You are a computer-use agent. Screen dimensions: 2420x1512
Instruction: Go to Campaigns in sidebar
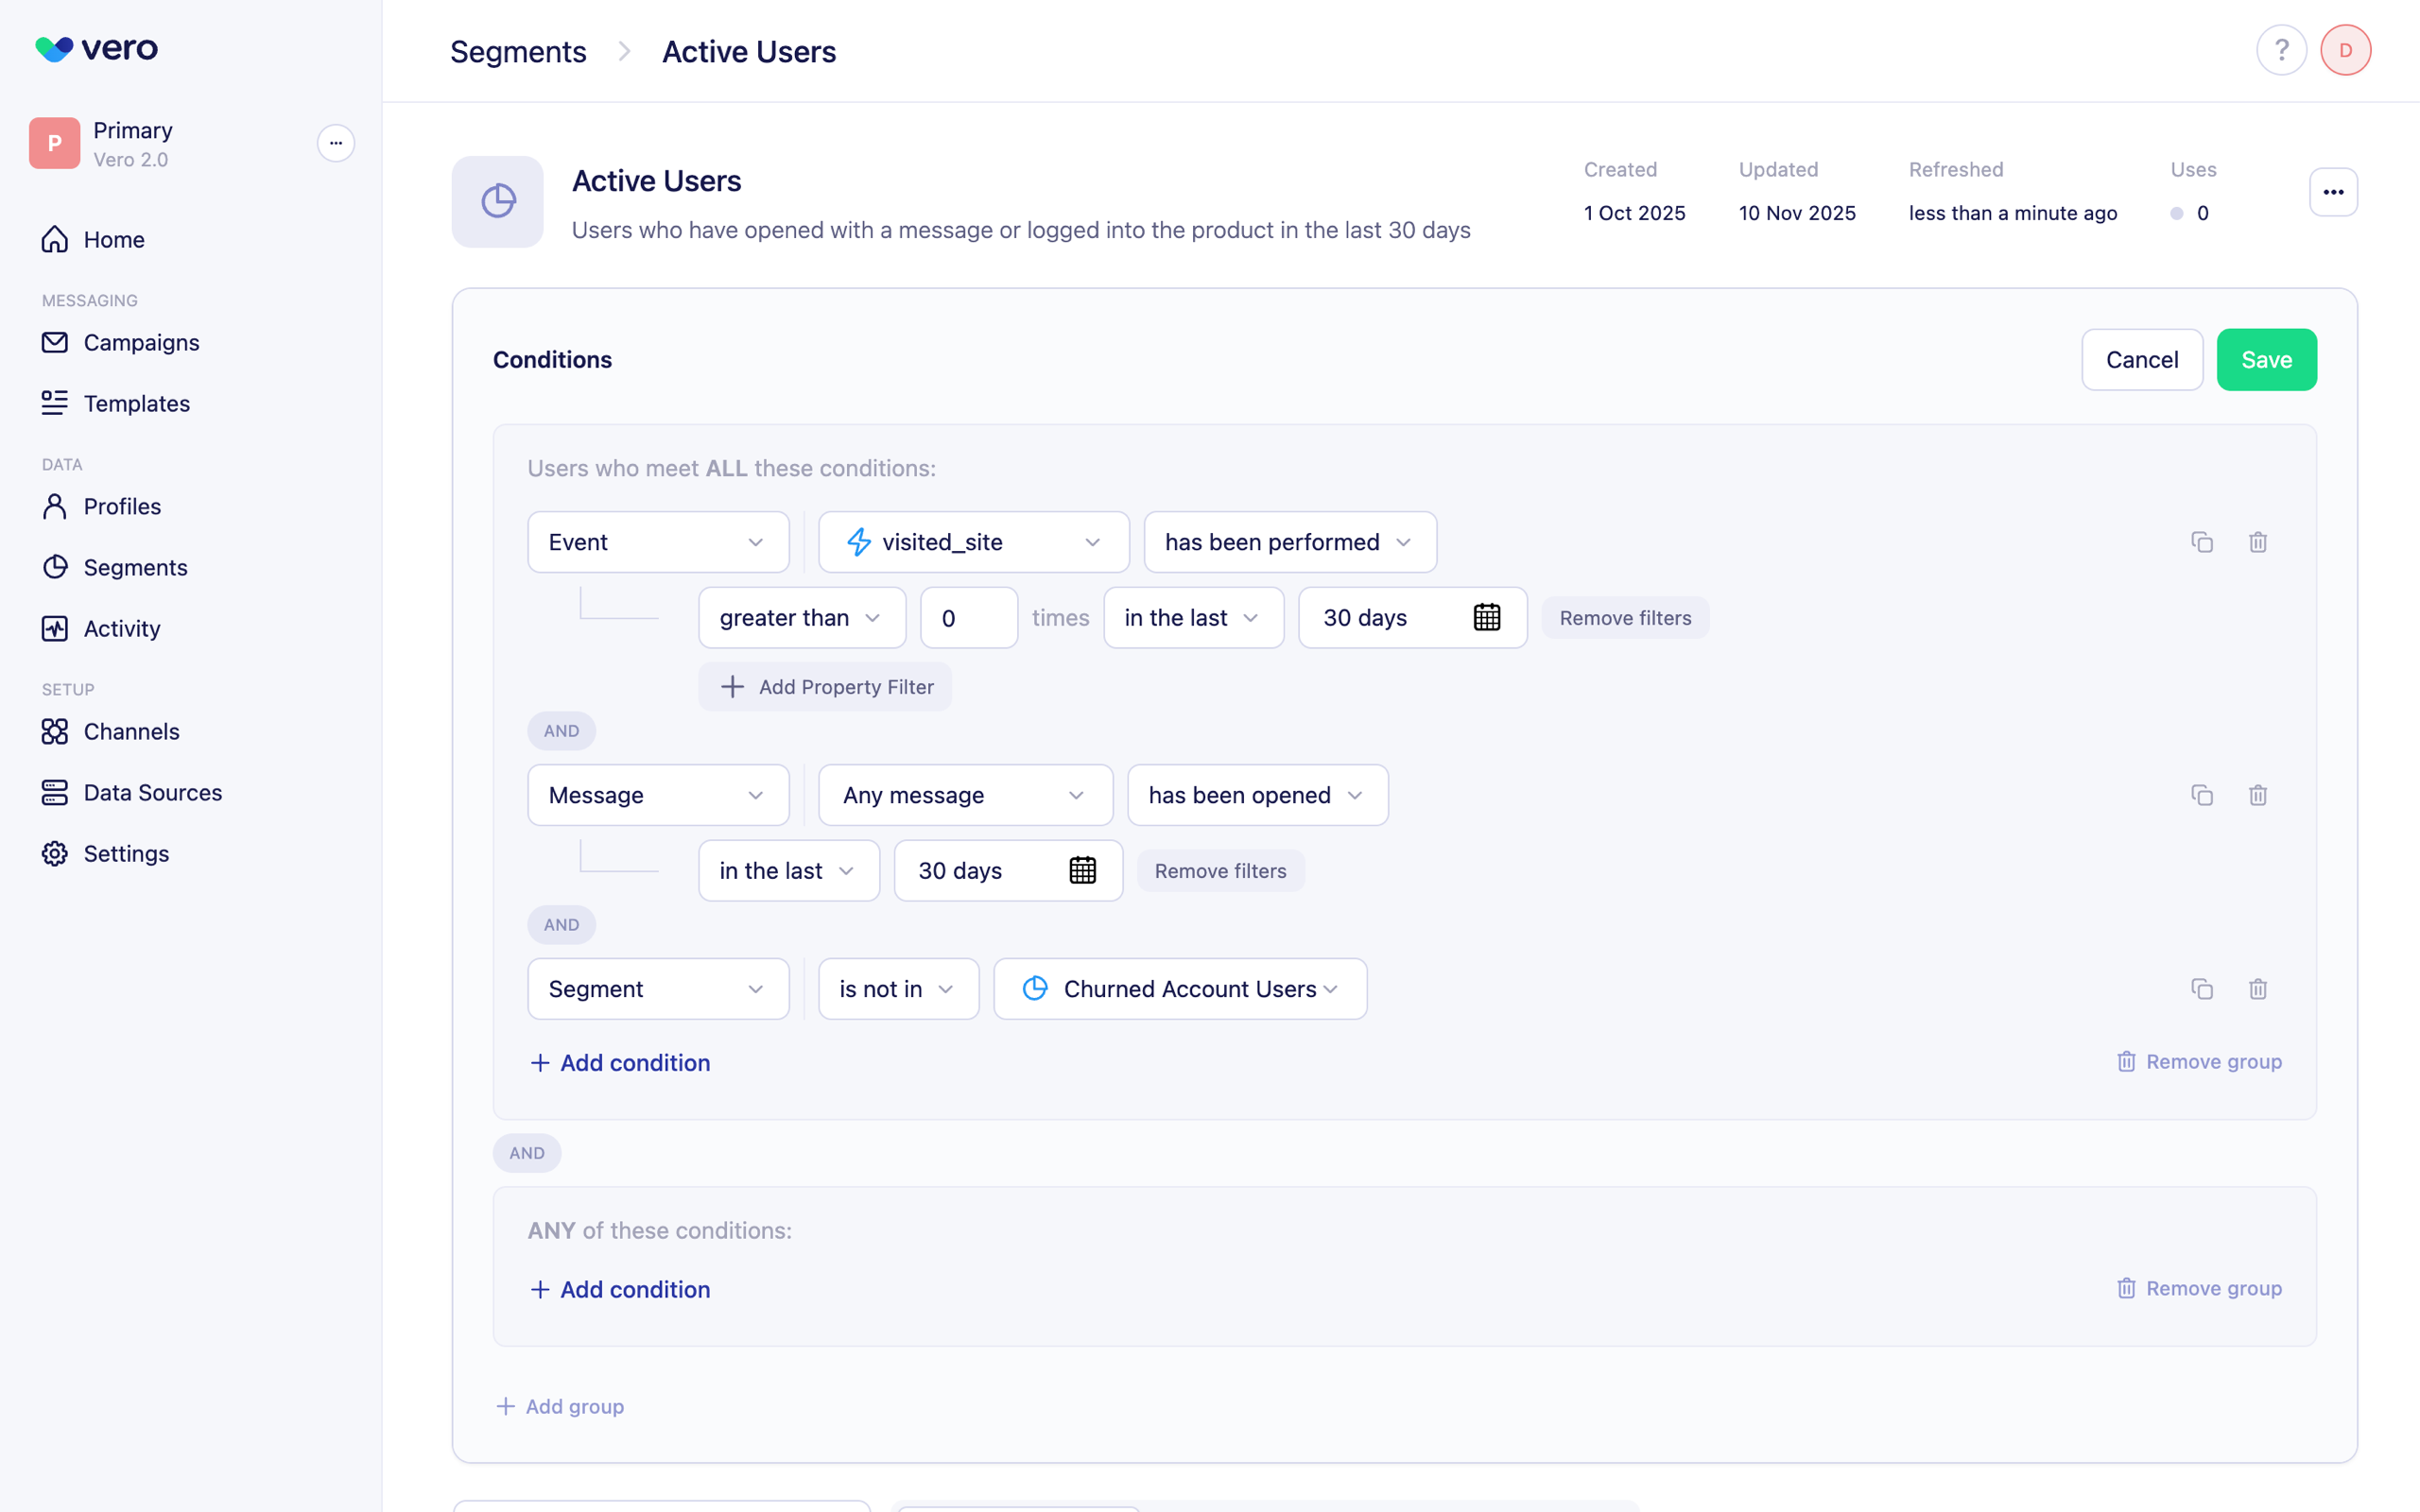pyautogui.click(x=141, y=343)
